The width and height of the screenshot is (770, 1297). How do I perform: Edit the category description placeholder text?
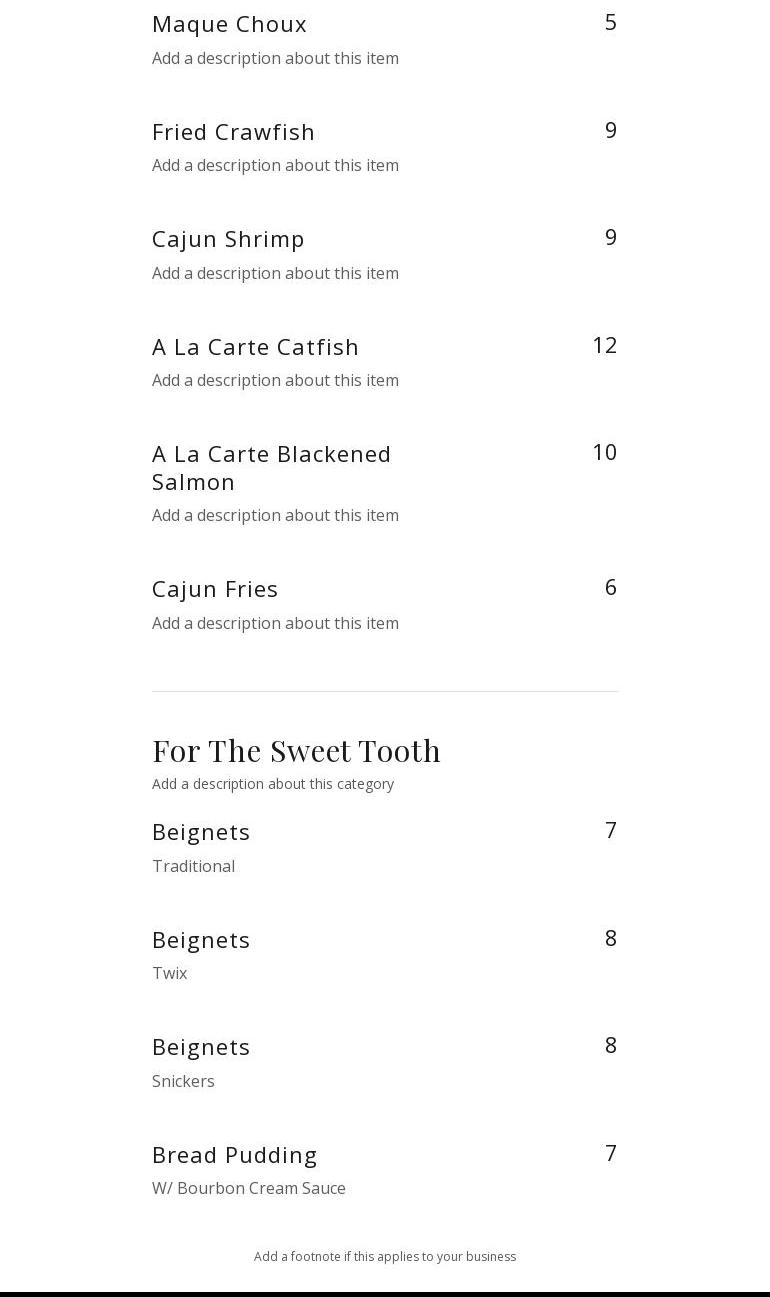click(x=273, y=784)
